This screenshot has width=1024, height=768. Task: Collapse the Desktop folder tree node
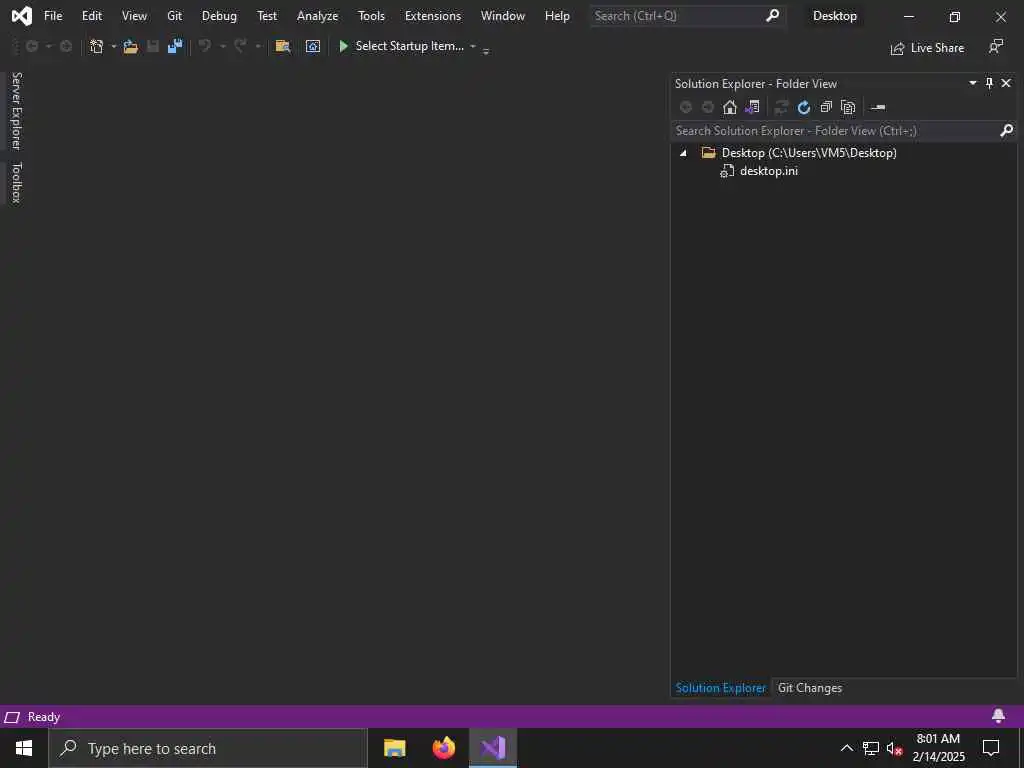tap(683, 153)
